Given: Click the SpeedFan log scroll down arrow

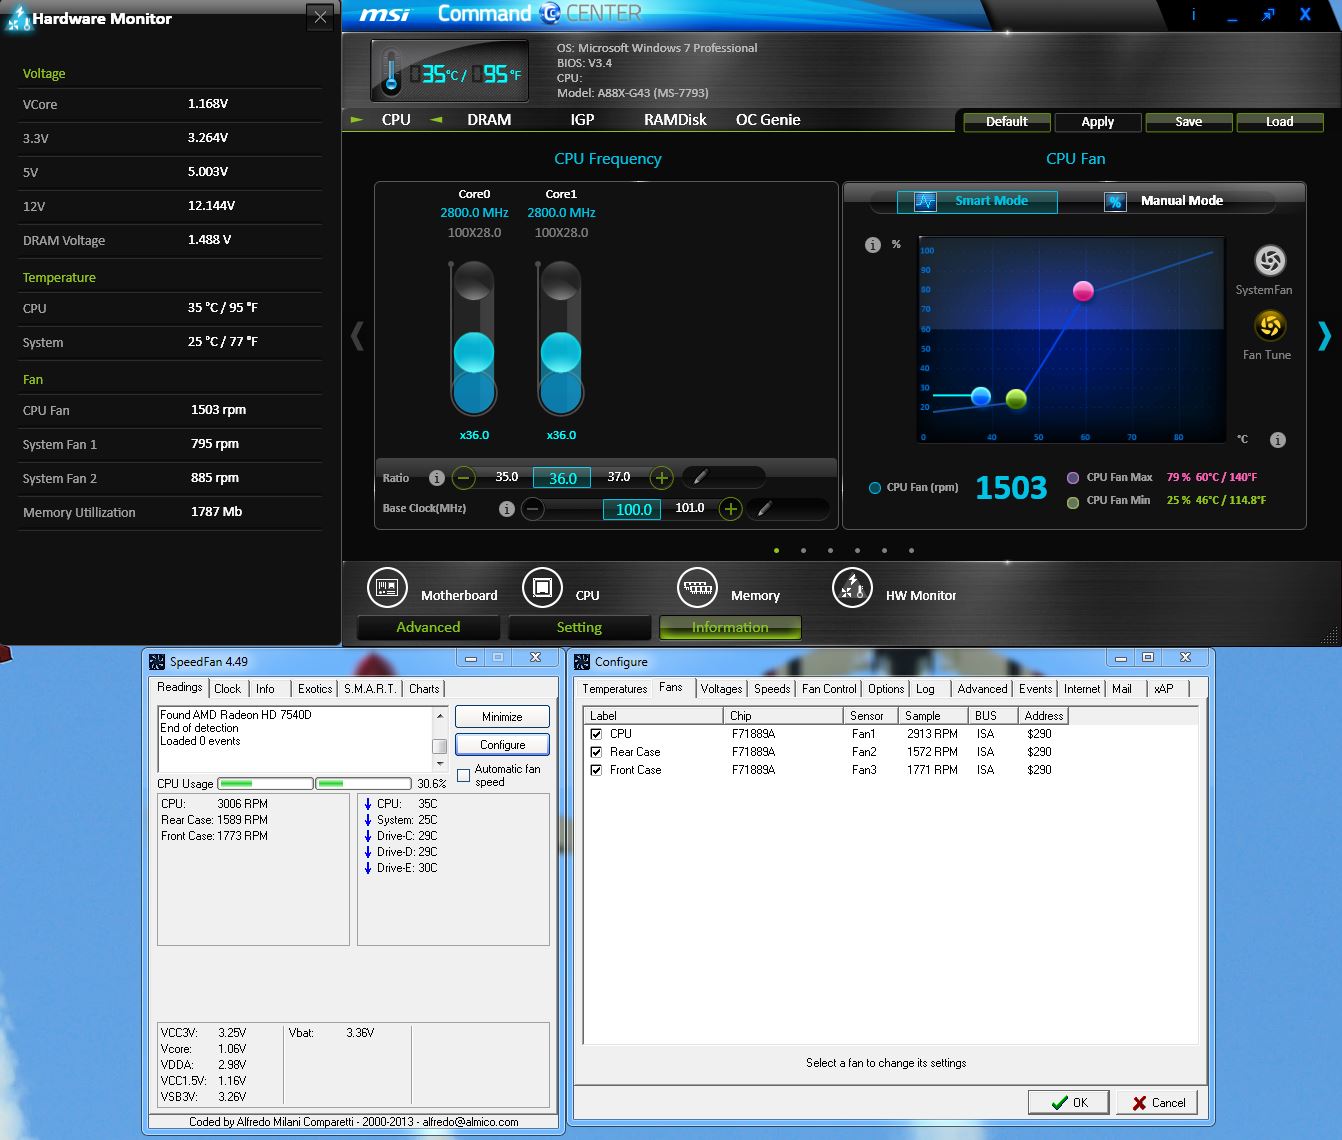Looking at the screenshot, I should (x=439, y=764).
